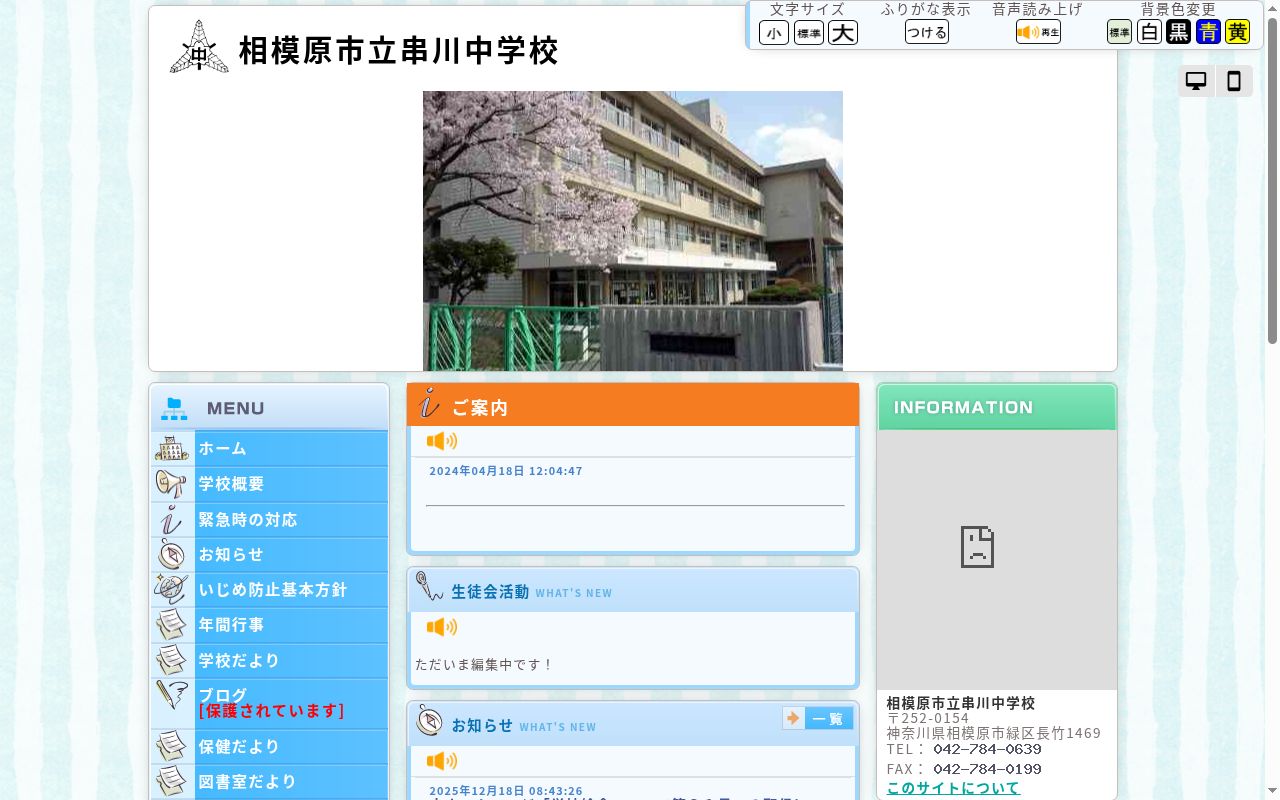Switch to desktop view icon
This screenshot has width=1280, height=800.
[x=1196, y=82]
